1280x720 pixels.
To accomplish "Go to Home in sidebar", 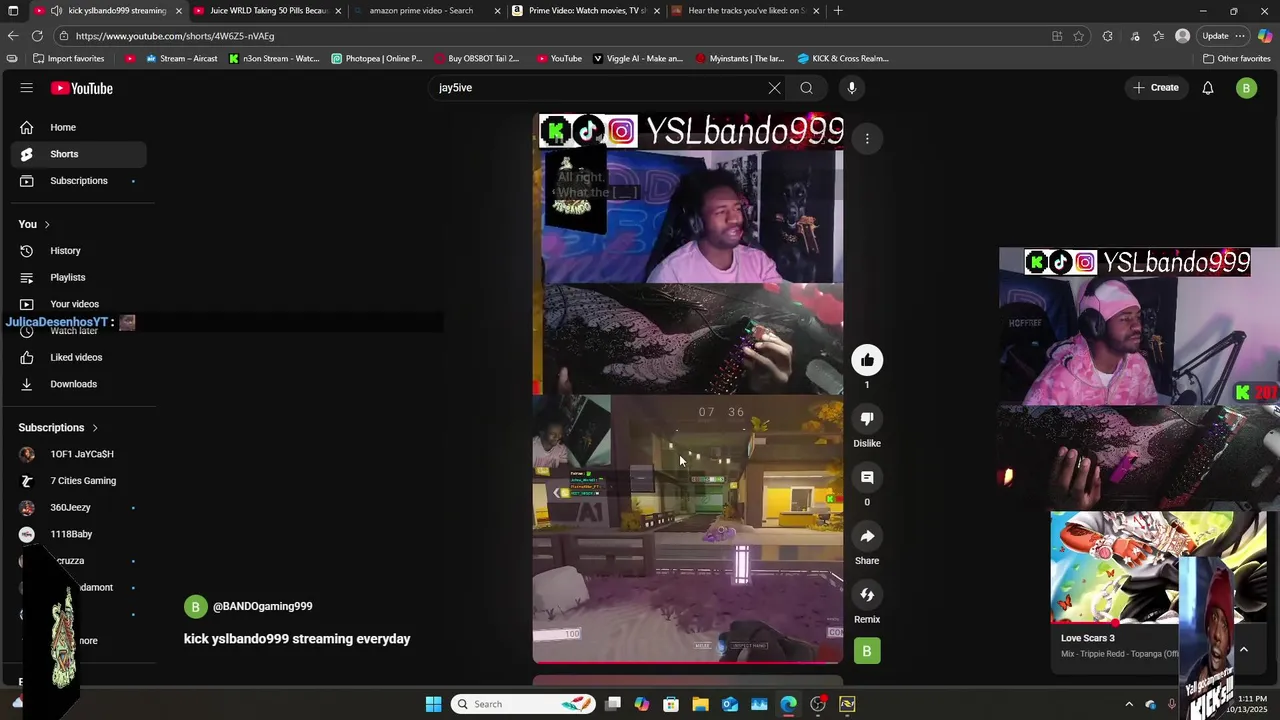I will pyautogui.click(x=79, y=127).
